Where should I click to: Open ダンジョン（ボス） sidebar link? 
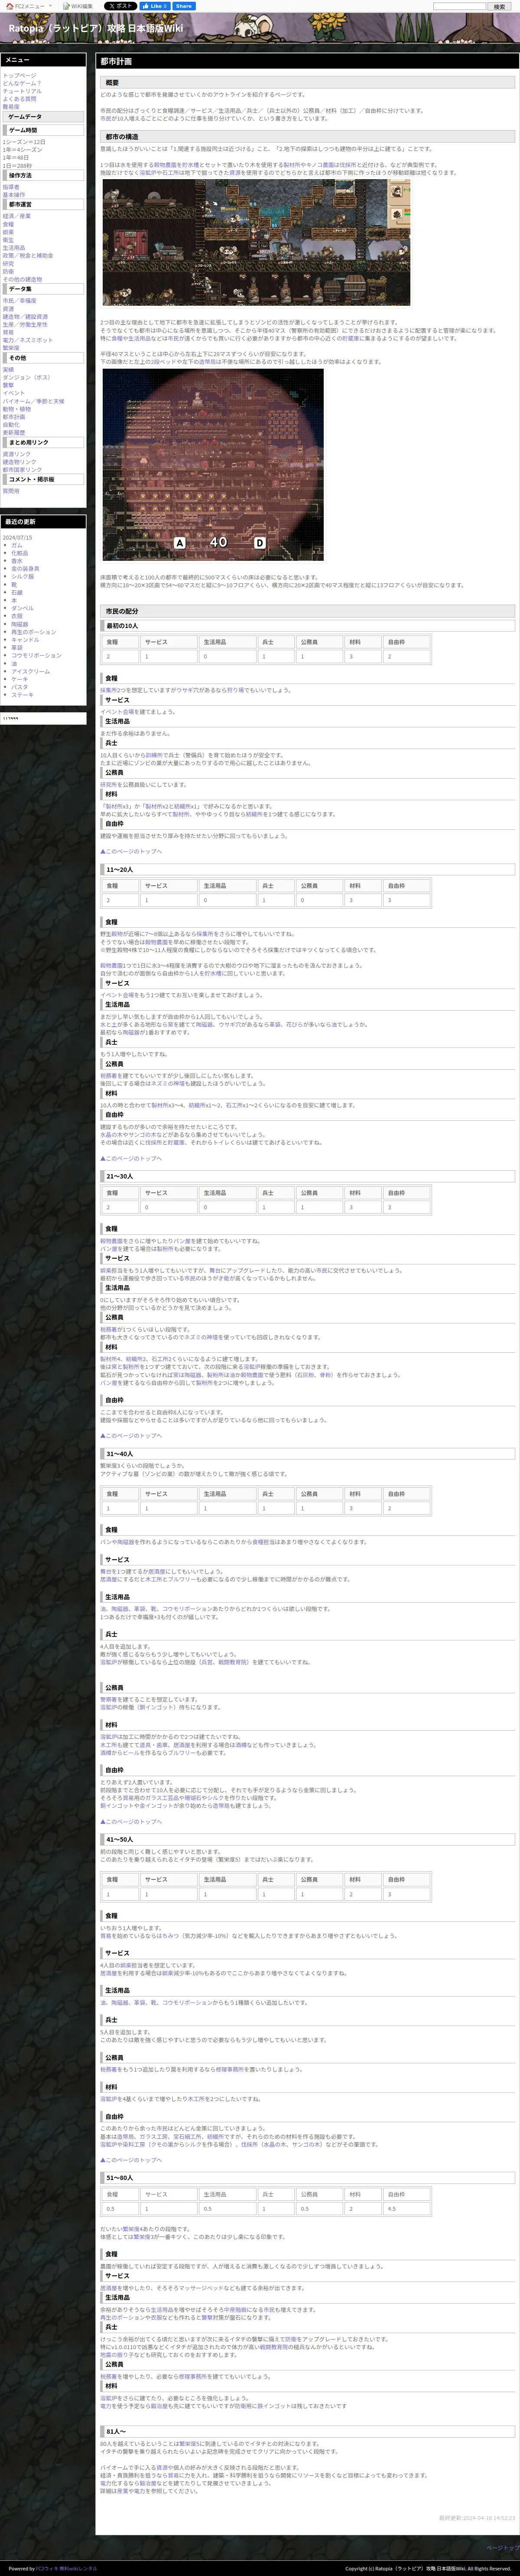click(x=26, y=377)
